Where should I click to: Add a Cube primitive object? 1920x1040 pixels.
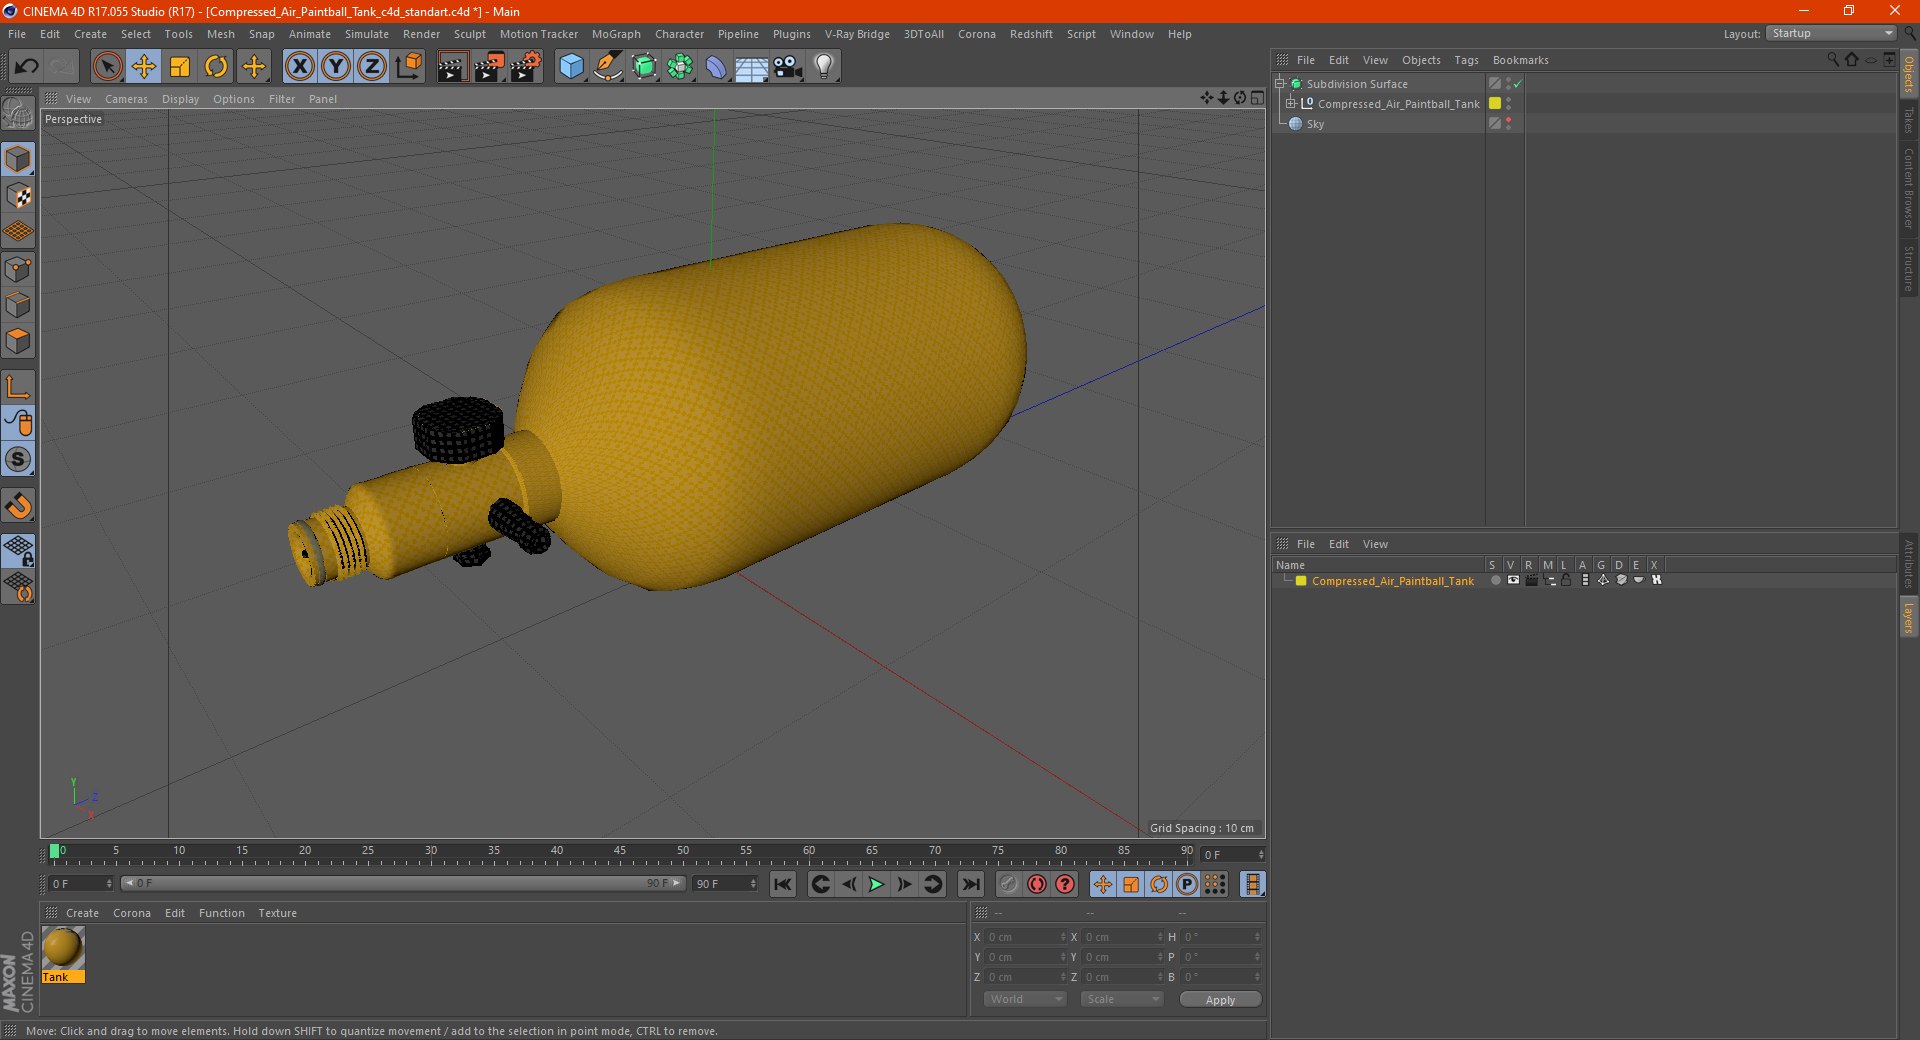pos(571,67)
